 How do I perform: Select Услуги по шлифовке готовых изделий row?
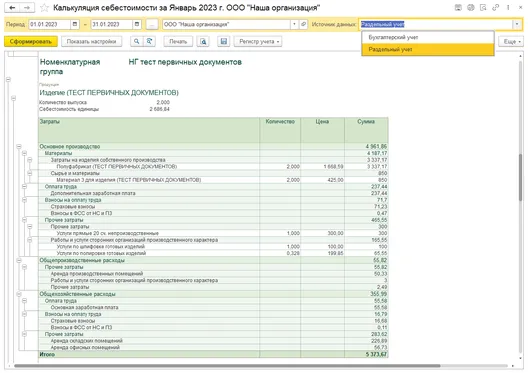point(213,247)
